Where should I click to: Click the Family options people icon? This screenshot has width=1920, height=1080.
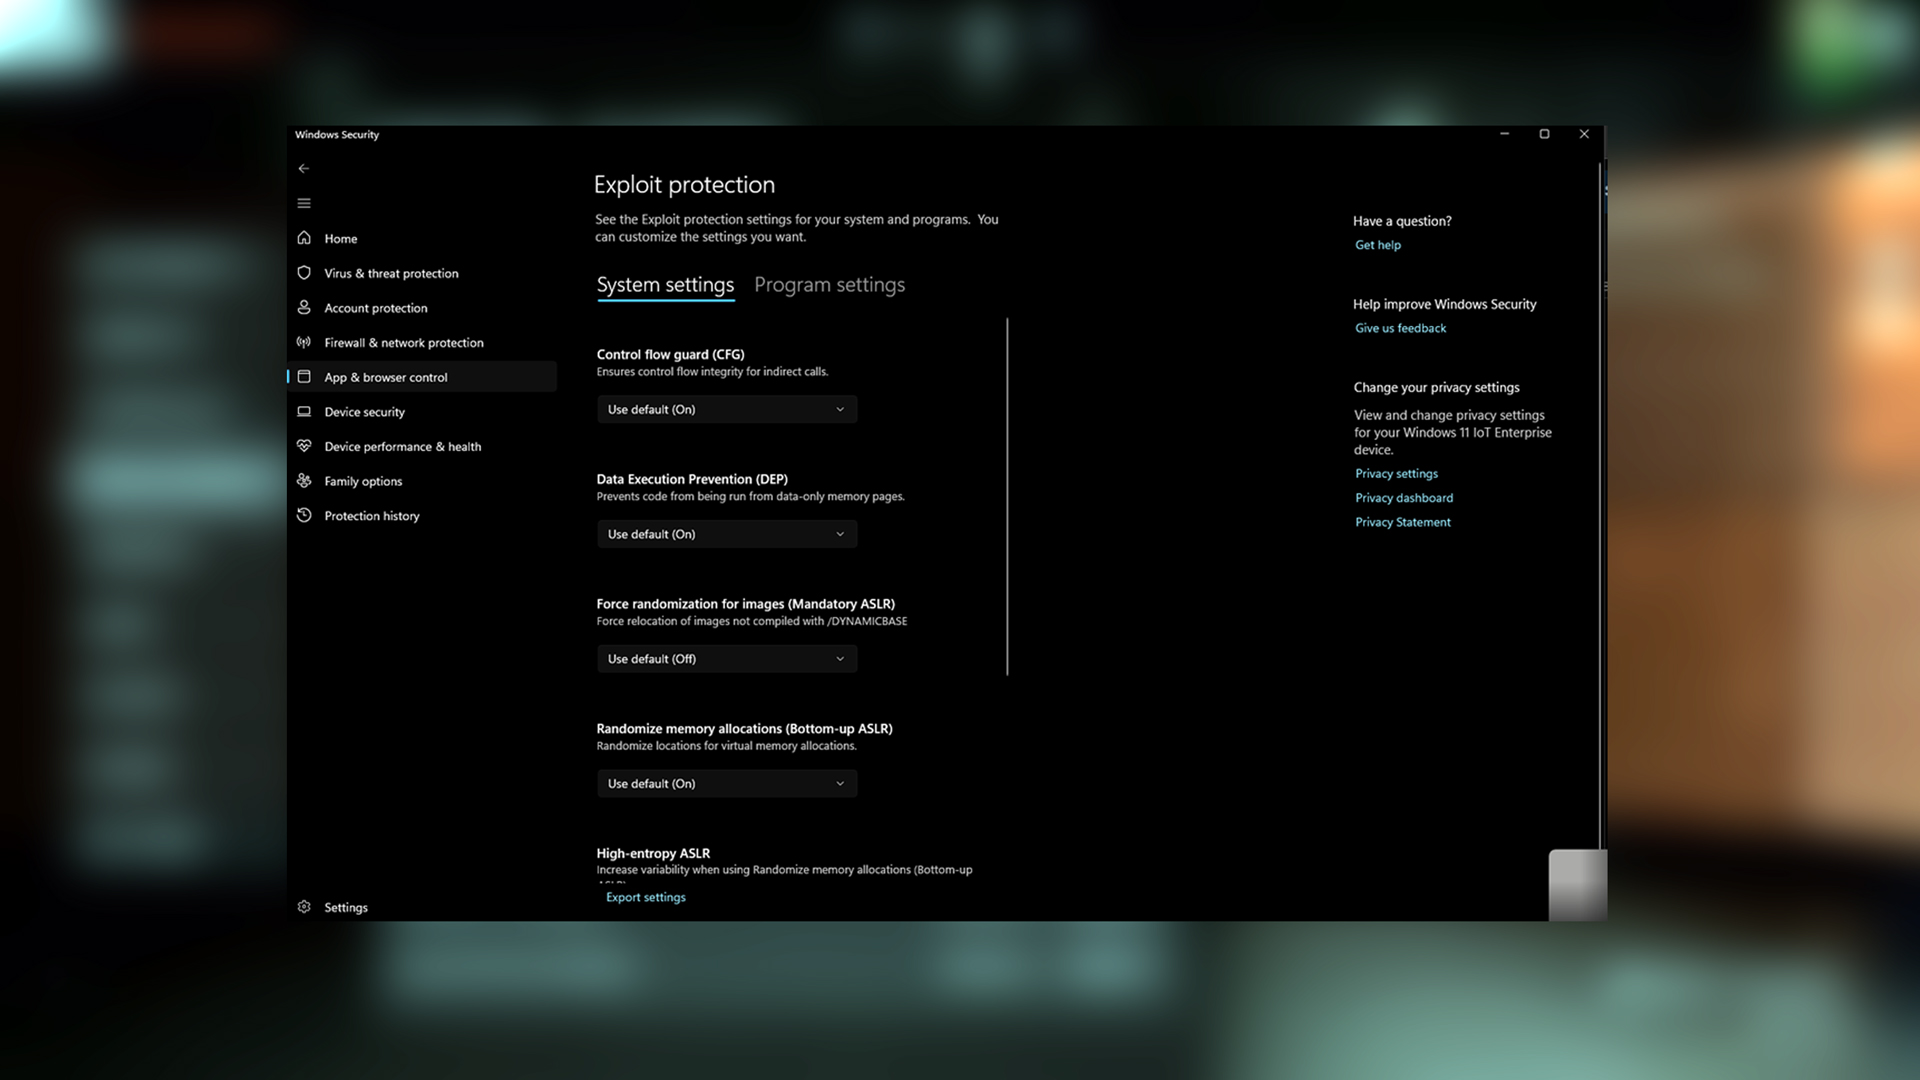pyautogui.click(x=304, y=481)
